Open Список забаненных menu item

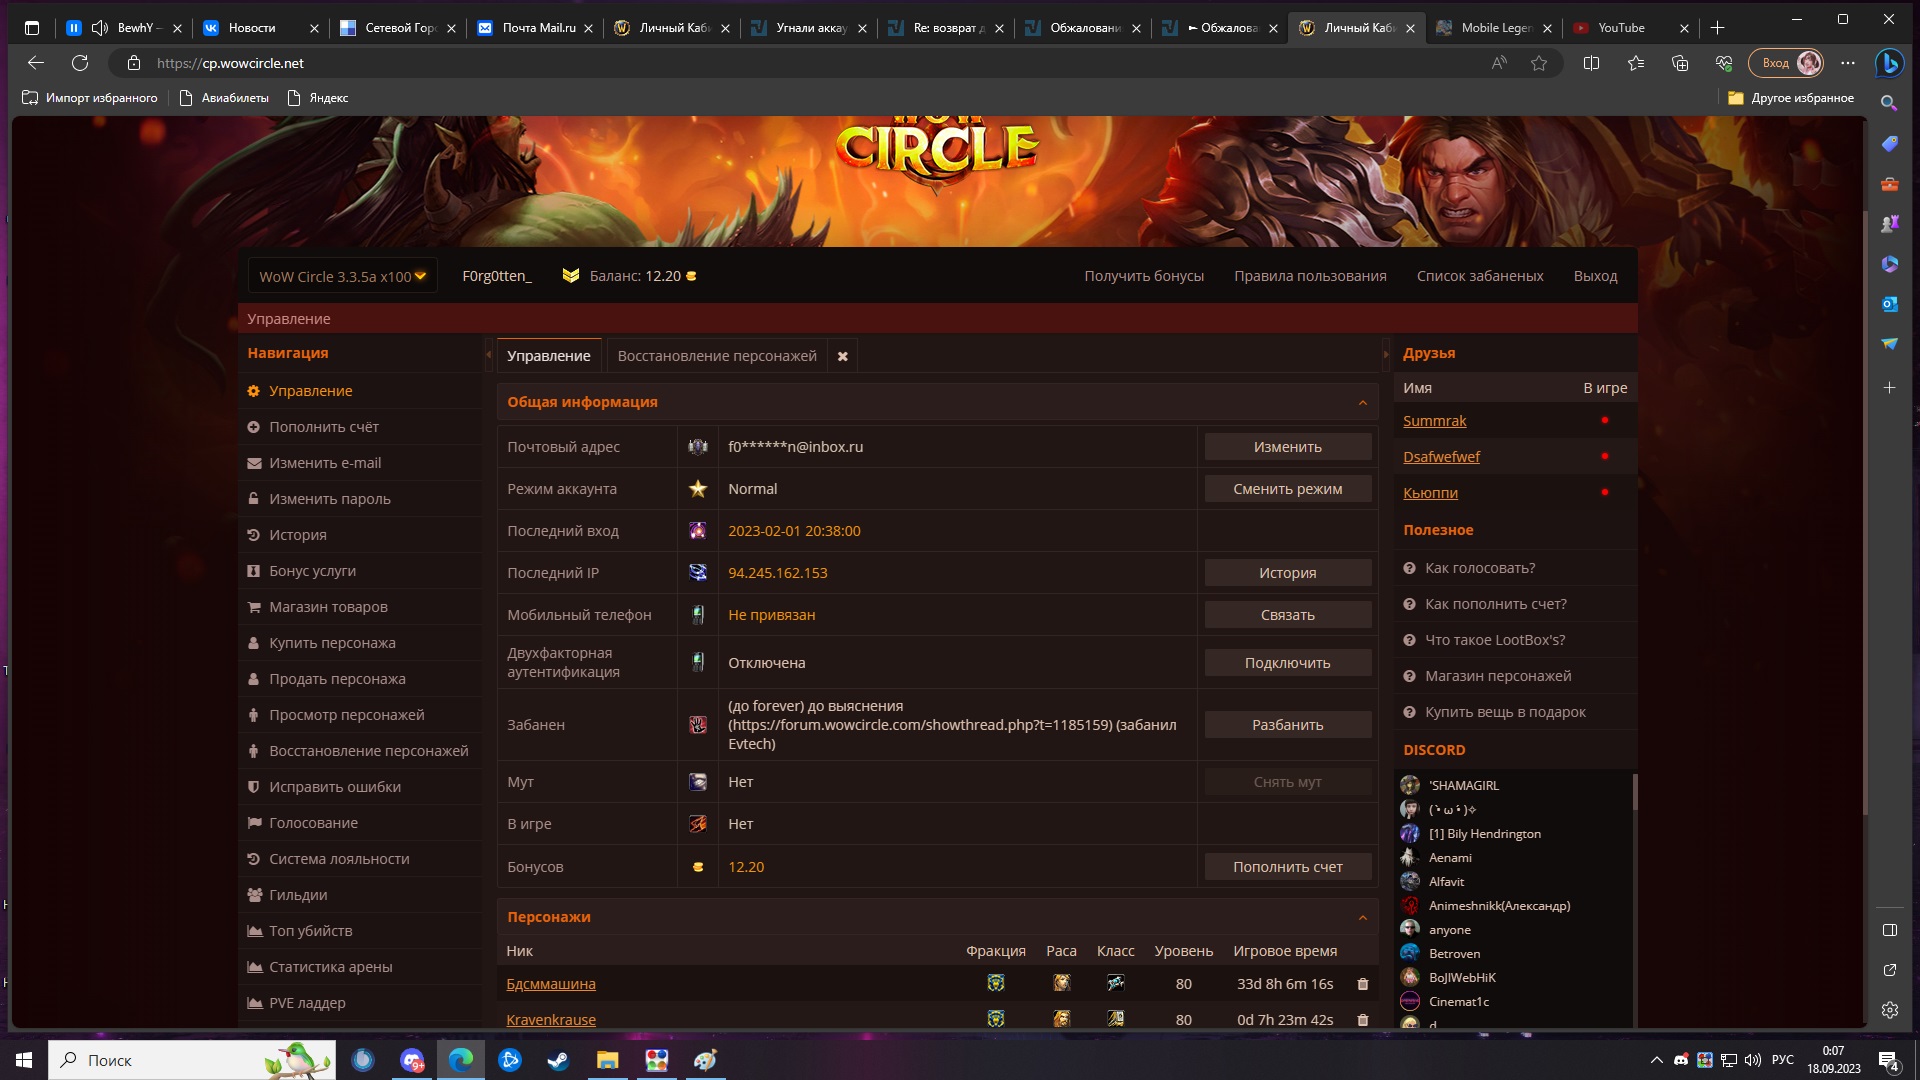(1479, 276)
